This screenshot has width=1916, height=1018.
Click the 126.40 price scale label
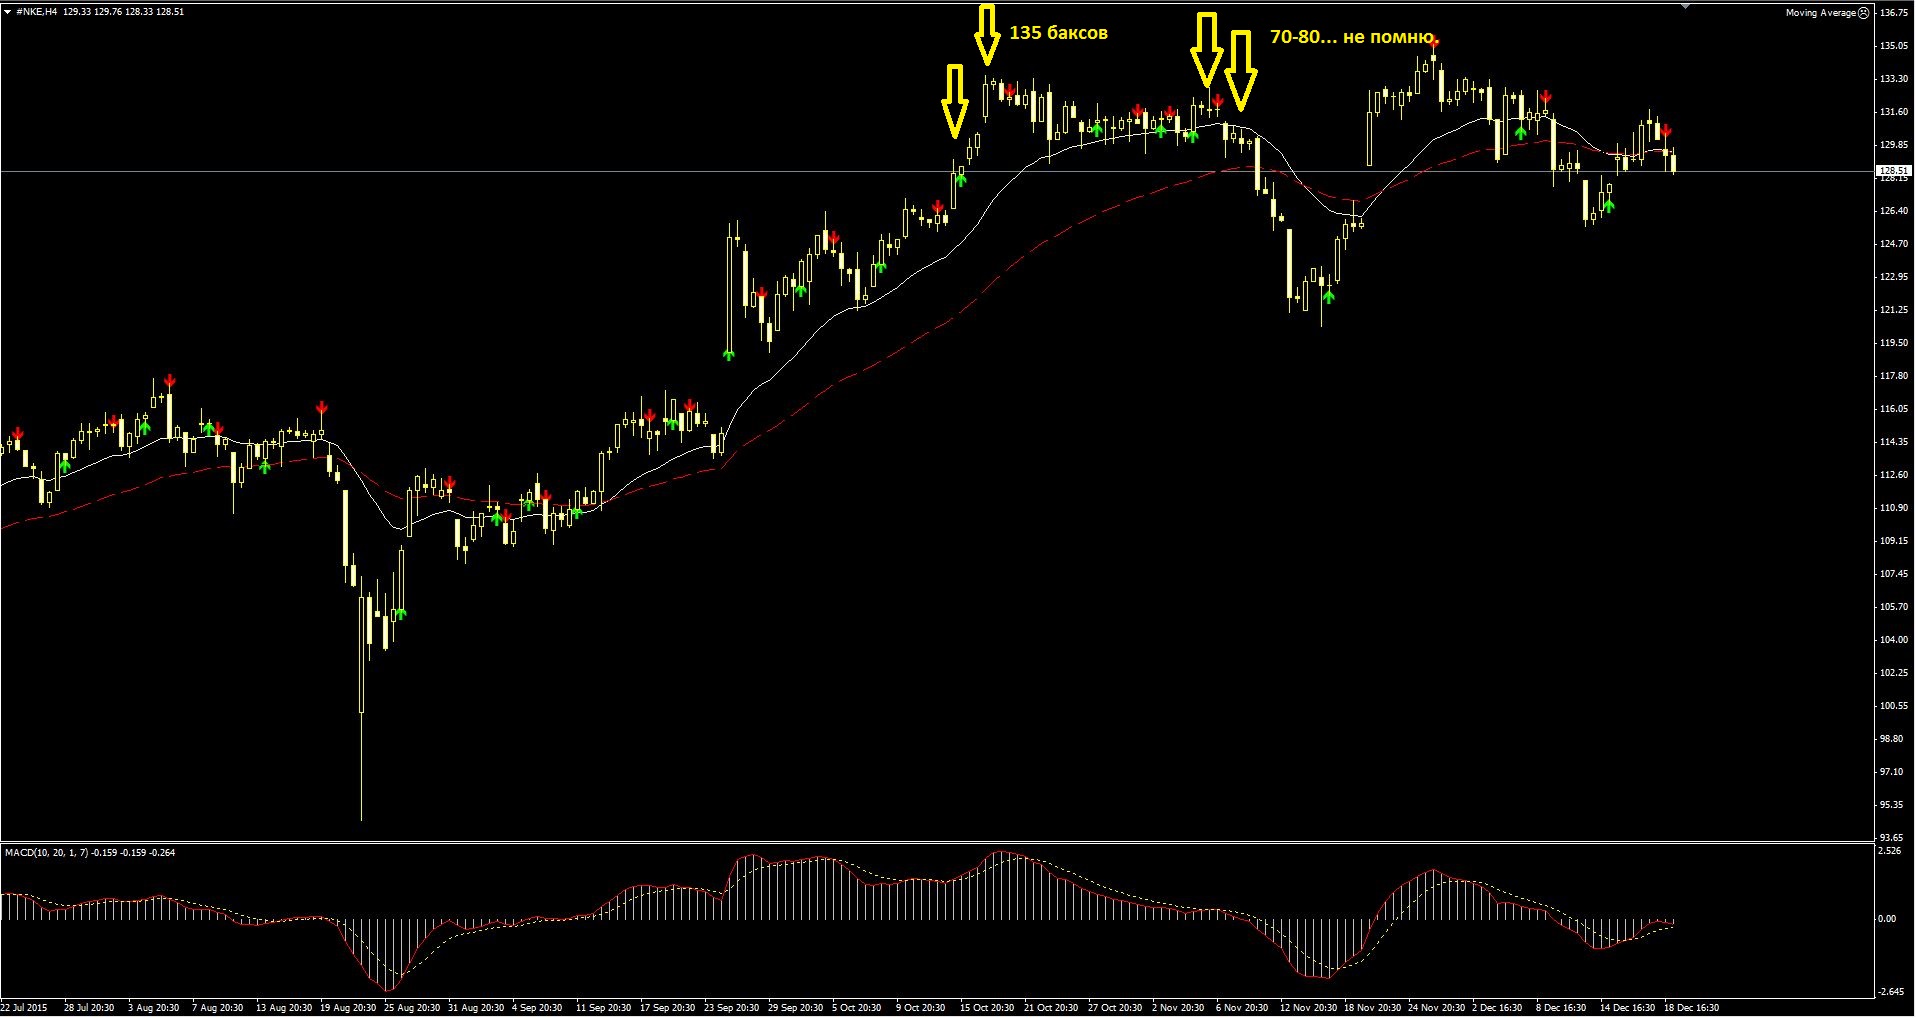coord(1894,211)
